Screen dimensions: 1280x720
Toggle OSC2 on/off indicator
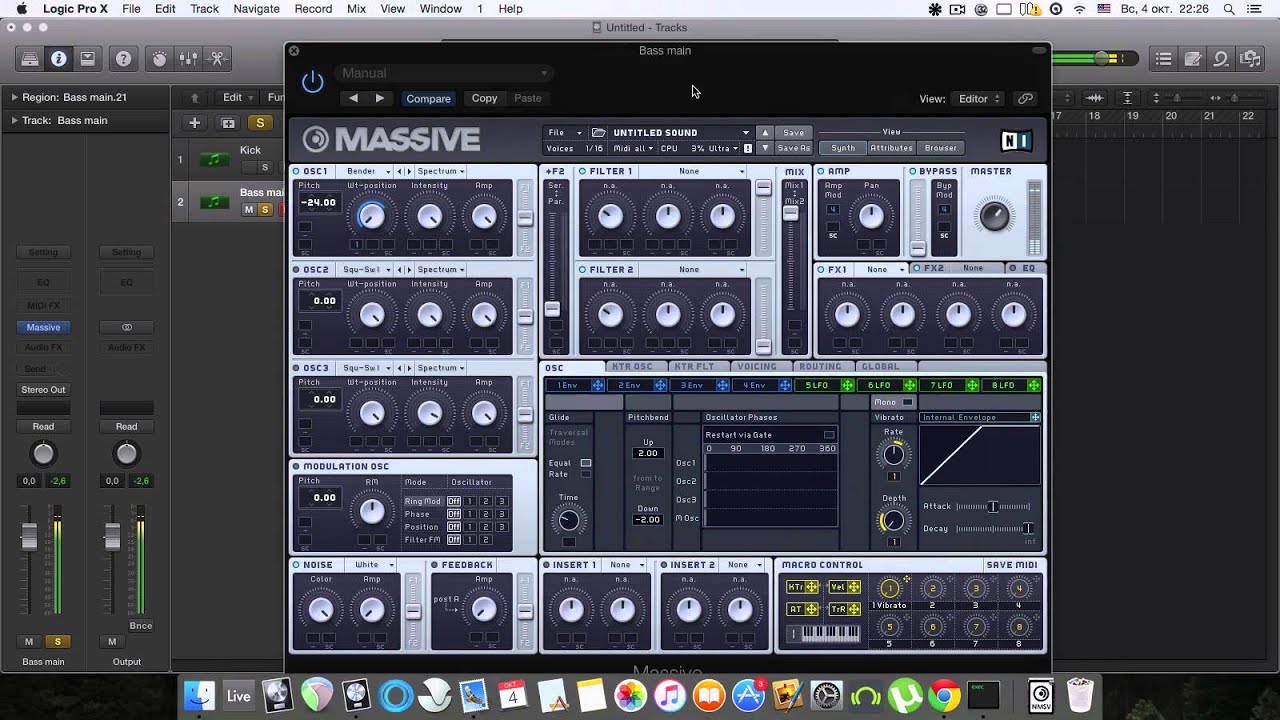click(297, 270)
